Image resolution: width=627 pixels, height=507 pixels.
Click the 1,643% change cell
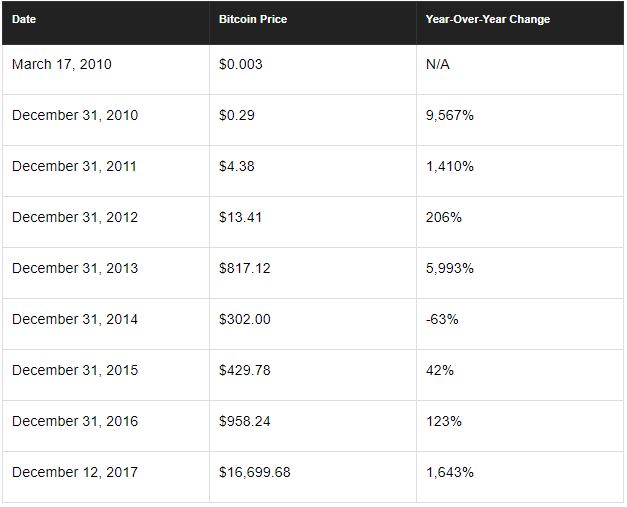(449, 472)
